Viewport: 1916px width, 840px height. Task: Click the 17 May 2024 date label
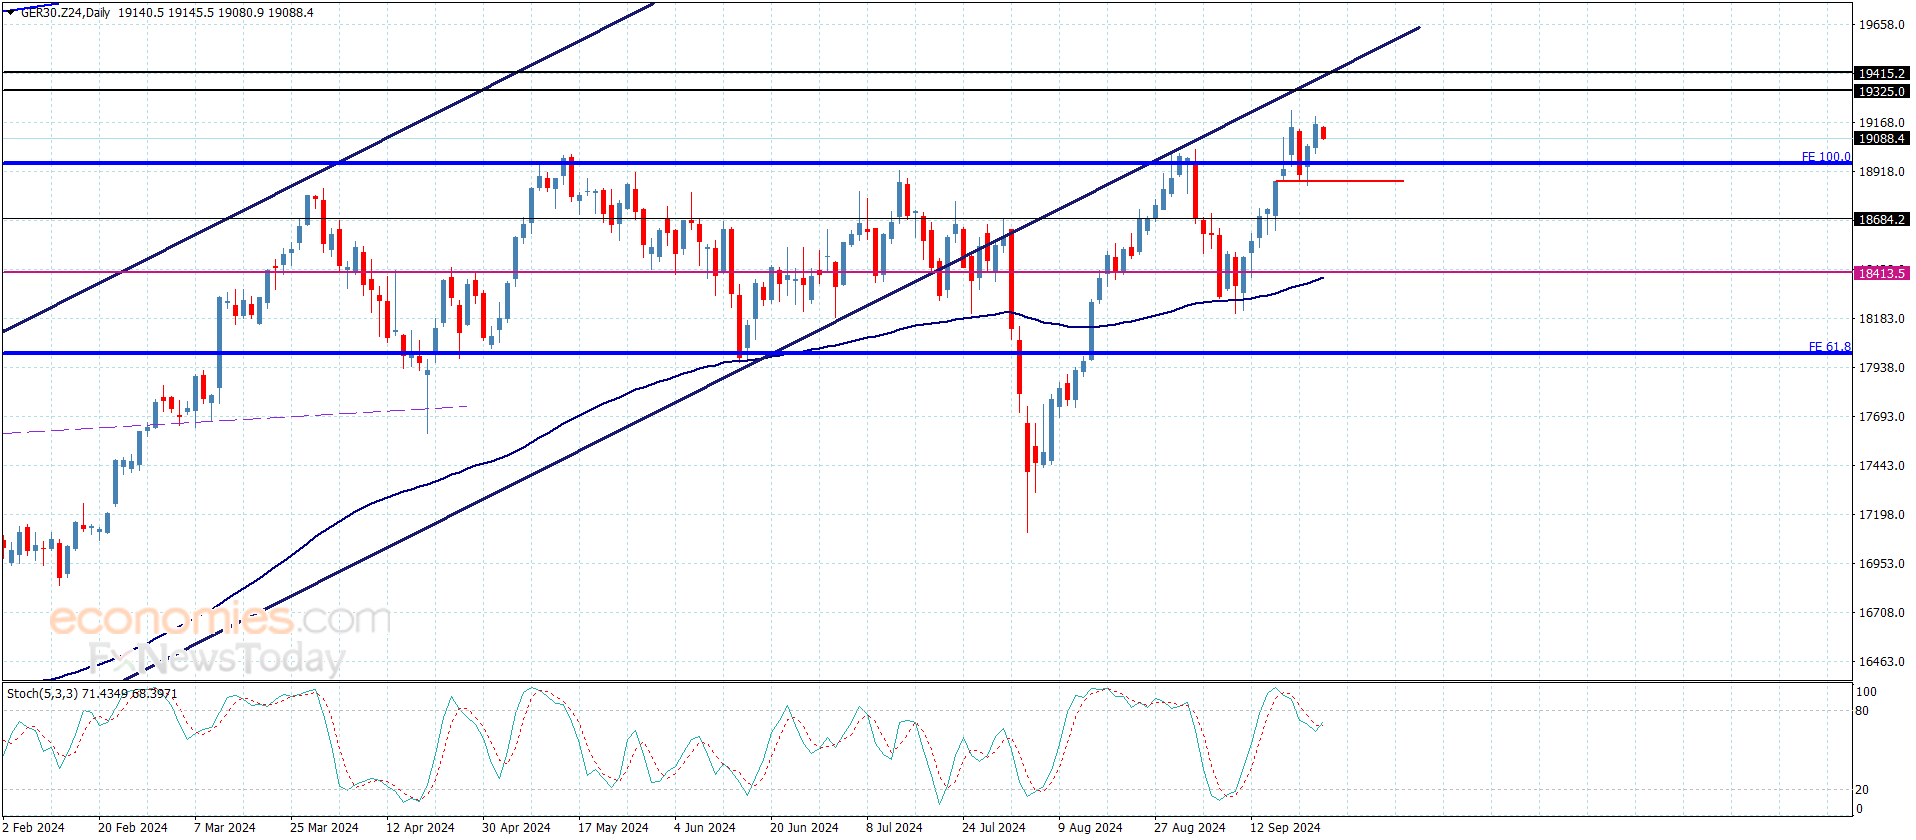tap(613, 828)
